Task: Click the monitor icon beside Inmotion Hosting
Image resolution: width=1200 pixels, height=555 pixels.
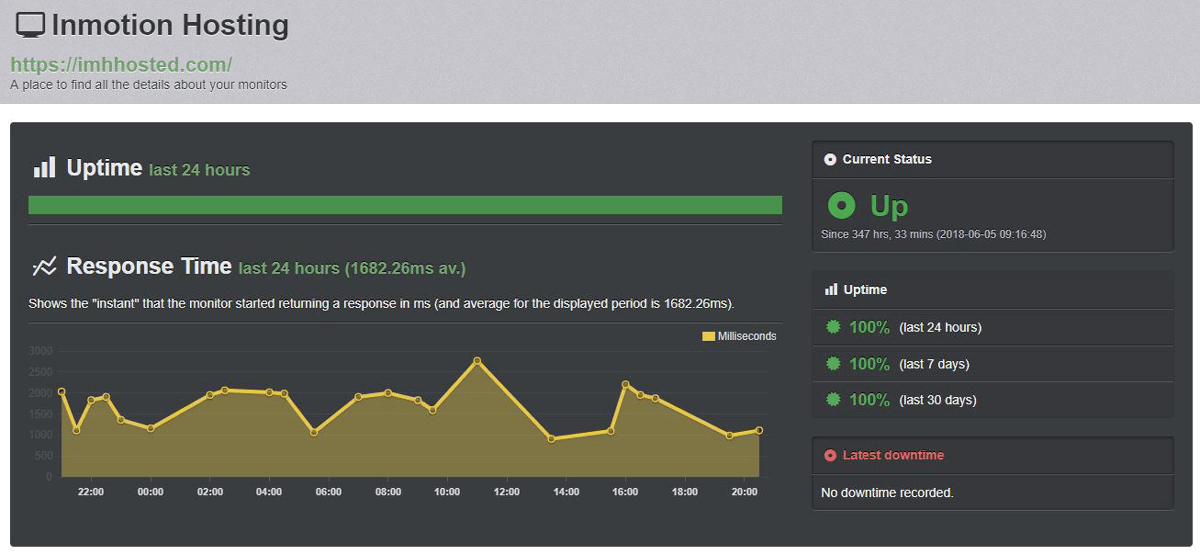Action: pyautogui.click(x=30, y=25)
